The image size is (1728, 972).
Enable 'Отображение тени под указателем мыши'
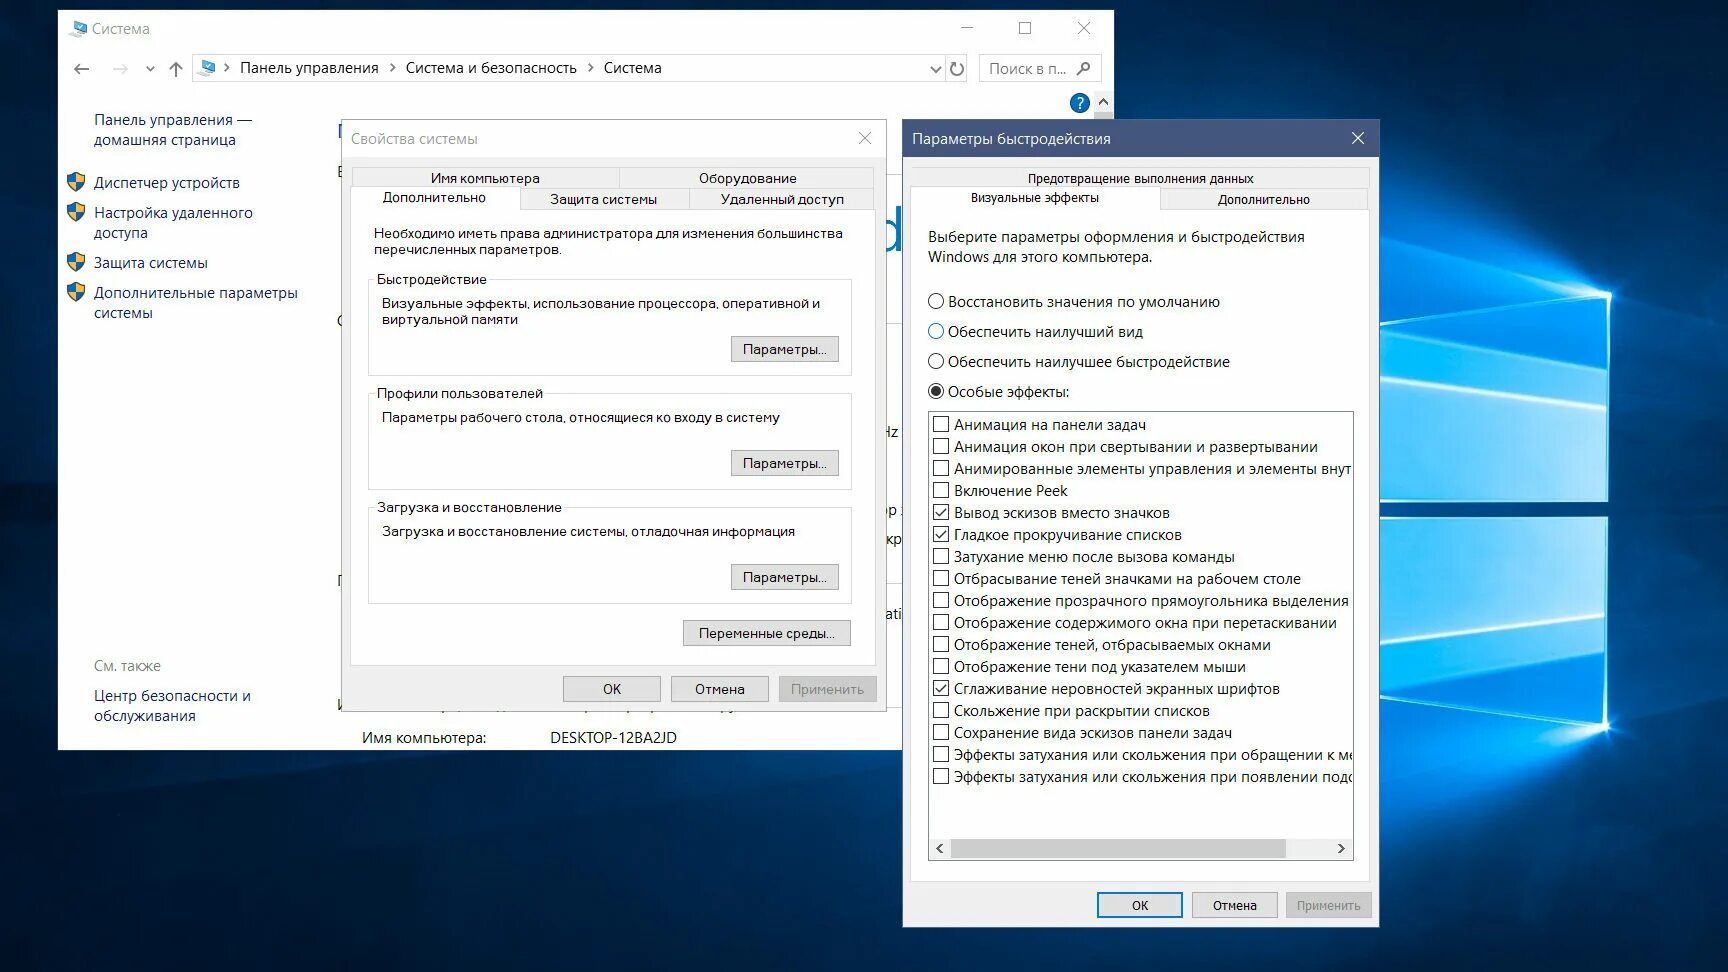tap(941, 666)
